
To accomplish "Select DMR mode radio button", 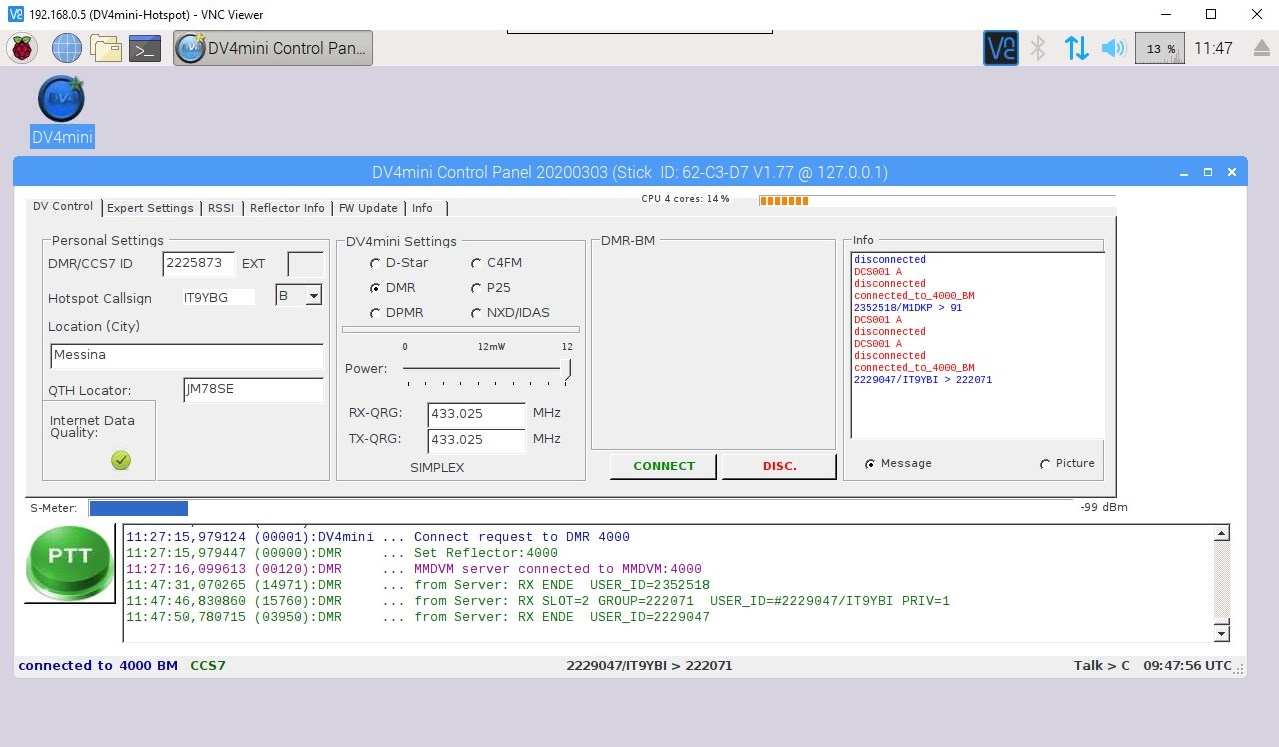I will click(375, 288).
